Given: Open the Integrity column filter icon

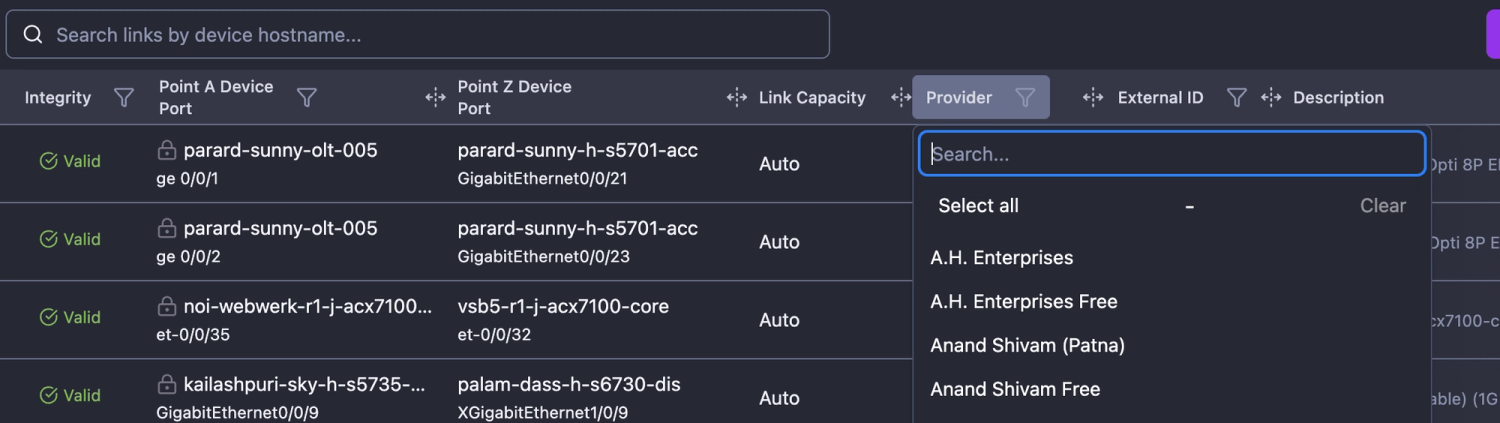Looking at the screenshot, I should click(124, 97).
